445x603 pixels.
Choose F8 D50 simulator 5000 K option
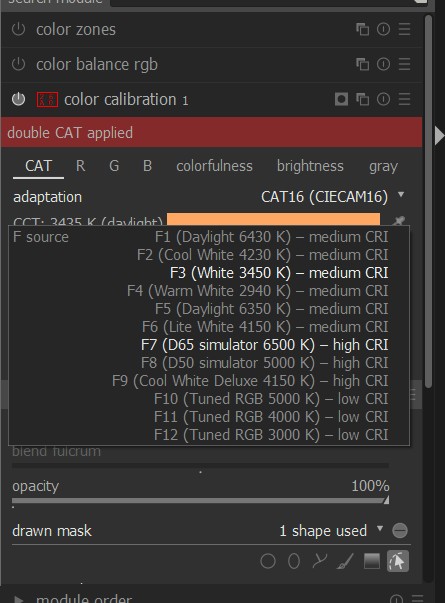(265, 363)
